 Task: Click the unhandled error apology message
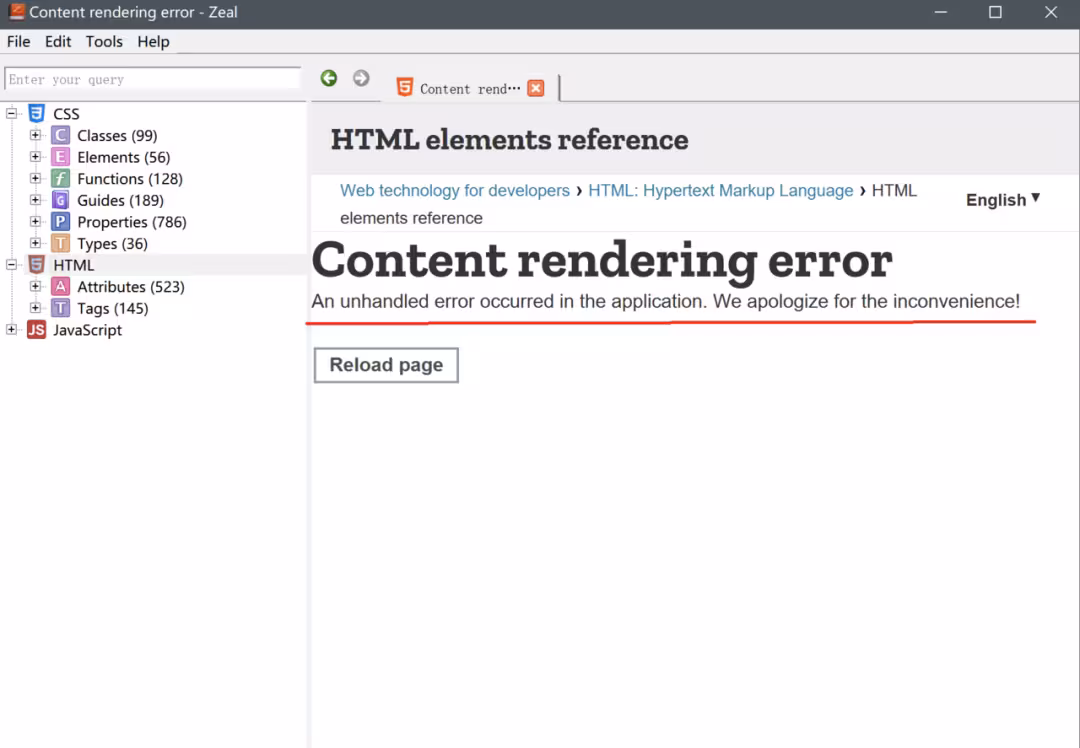pyautogui.click(x=665, y=301)
